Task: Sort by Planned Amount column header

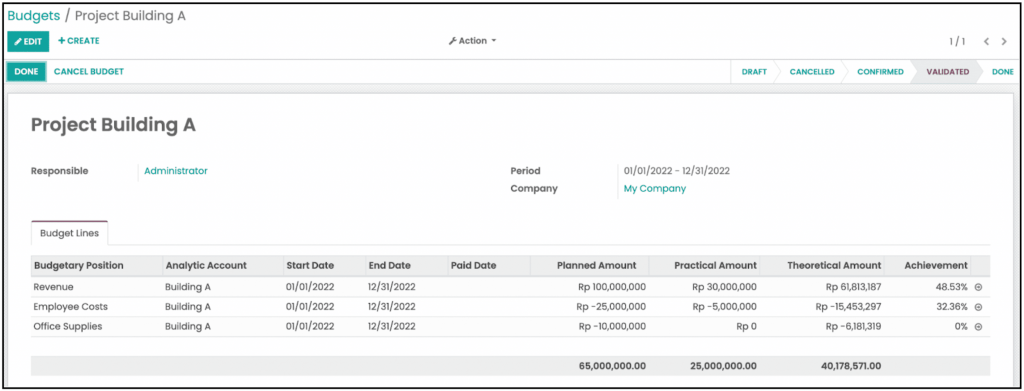Action: pos(590,266)
